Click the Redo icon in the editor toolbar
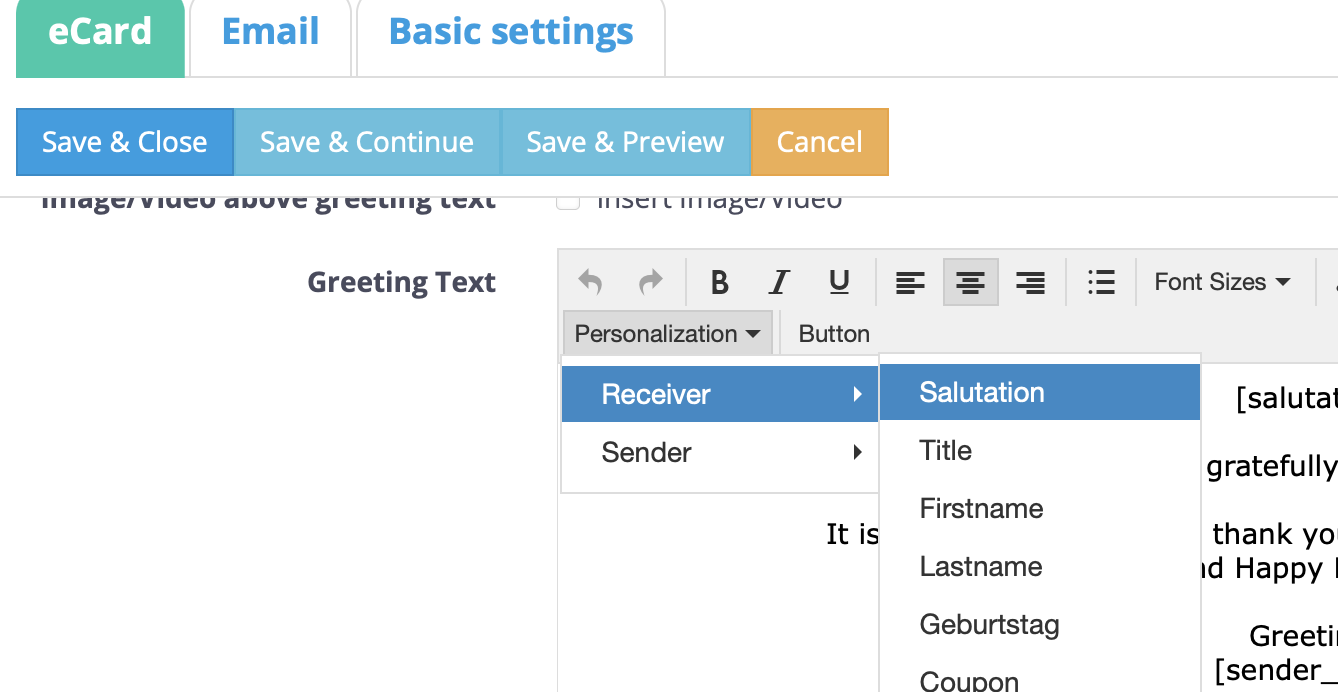Screen dimensions: 1338x692 [x=648, y=282]
